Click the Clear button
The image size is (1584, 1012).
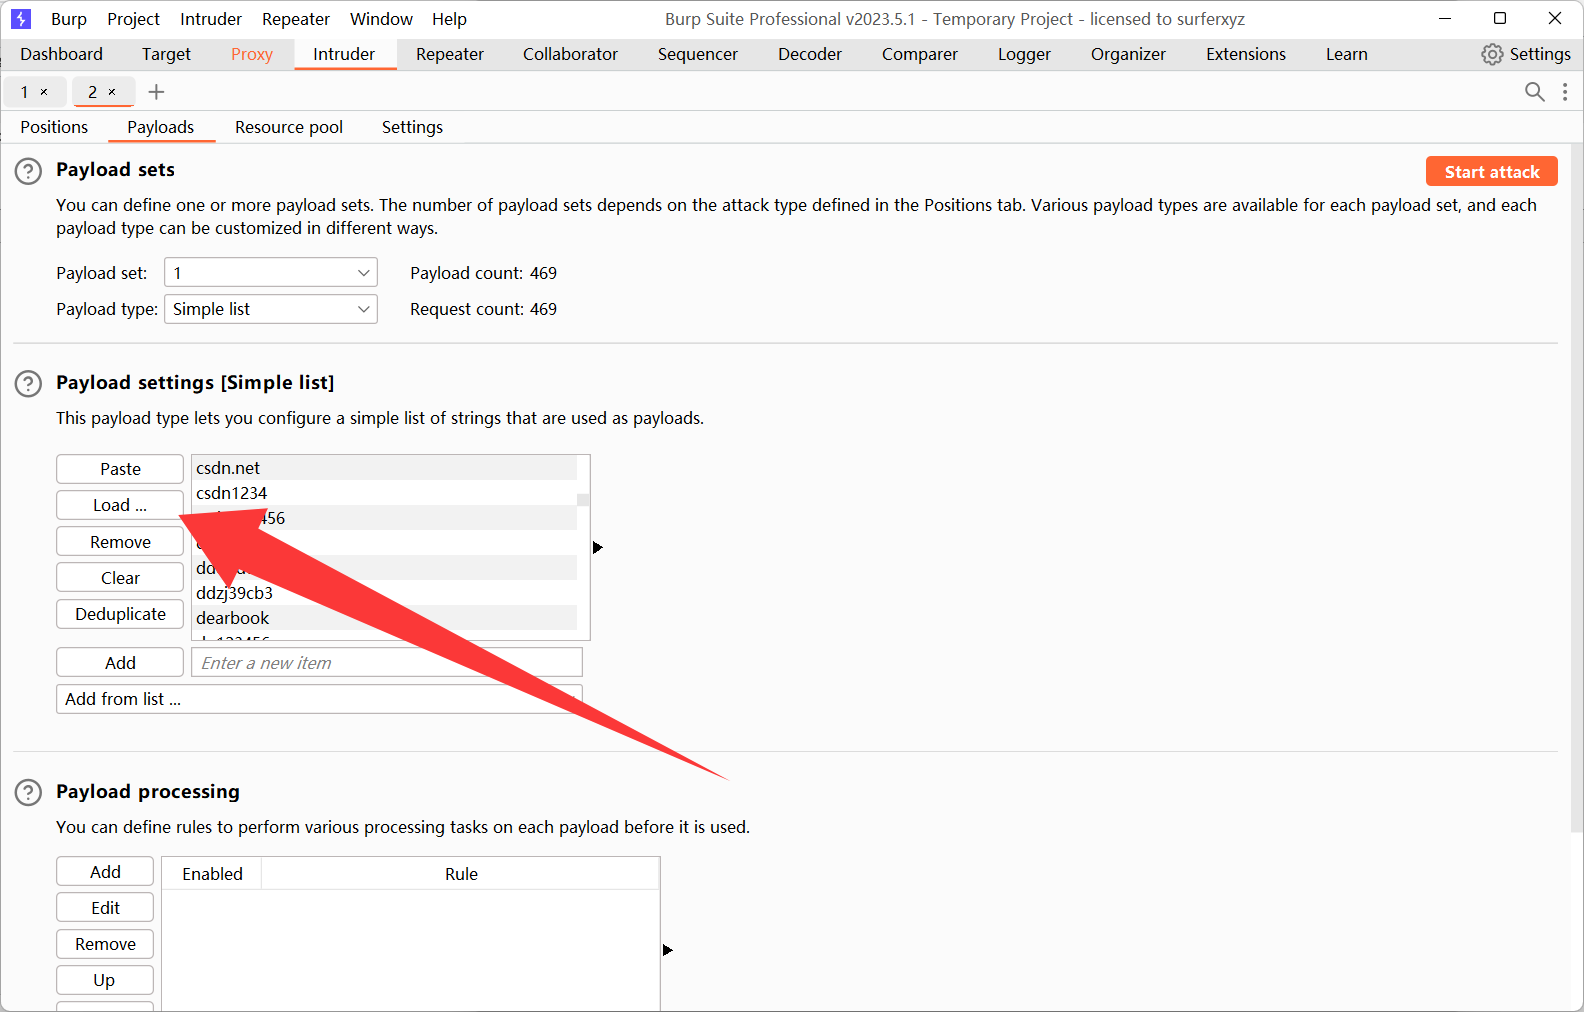coord(120,578)
